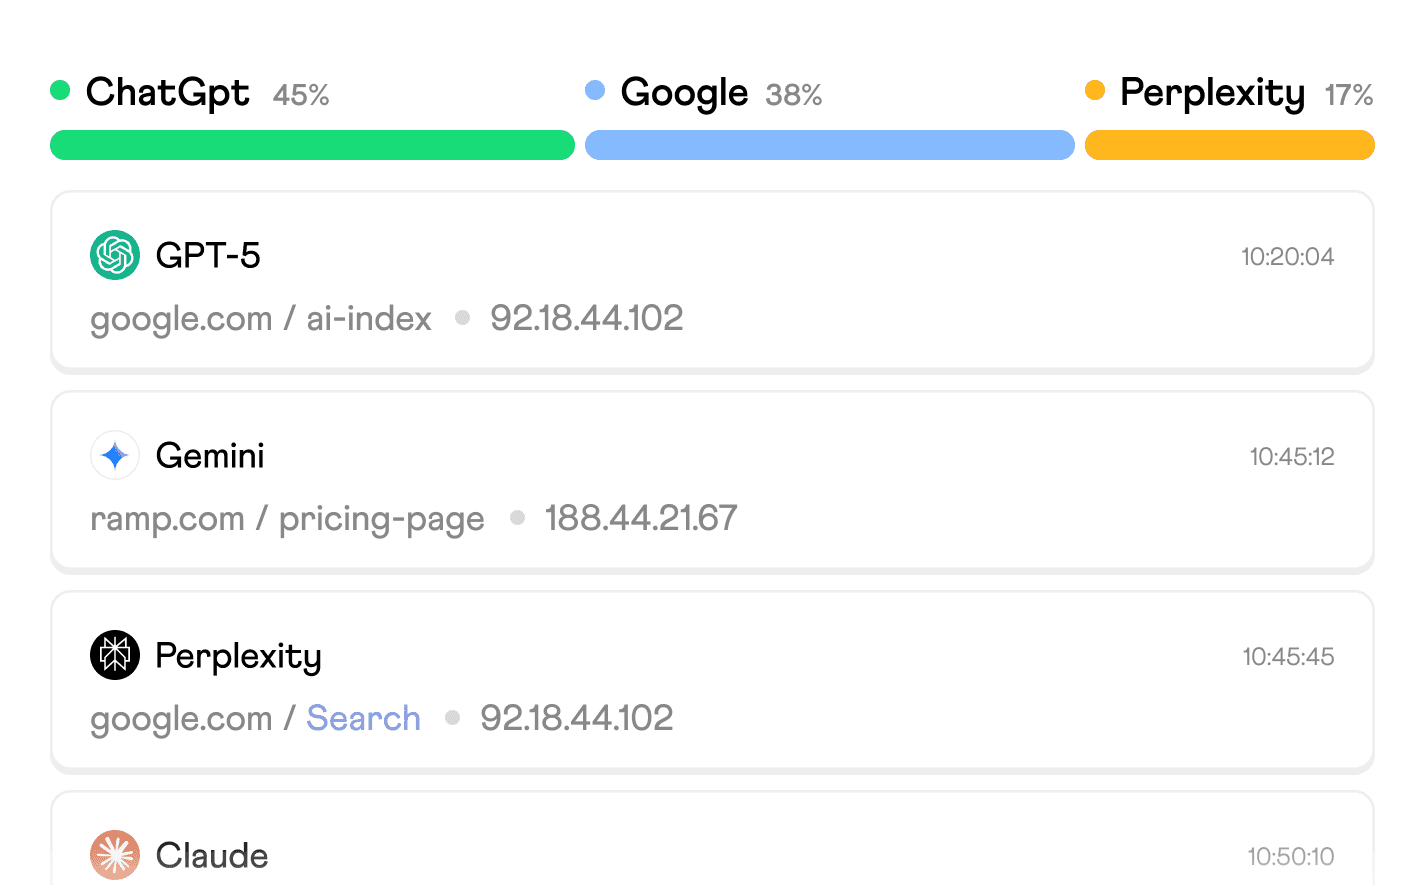1425x885 pixels.
Task: Click the 38% Google percentage
Action: [x=794, y=95]
